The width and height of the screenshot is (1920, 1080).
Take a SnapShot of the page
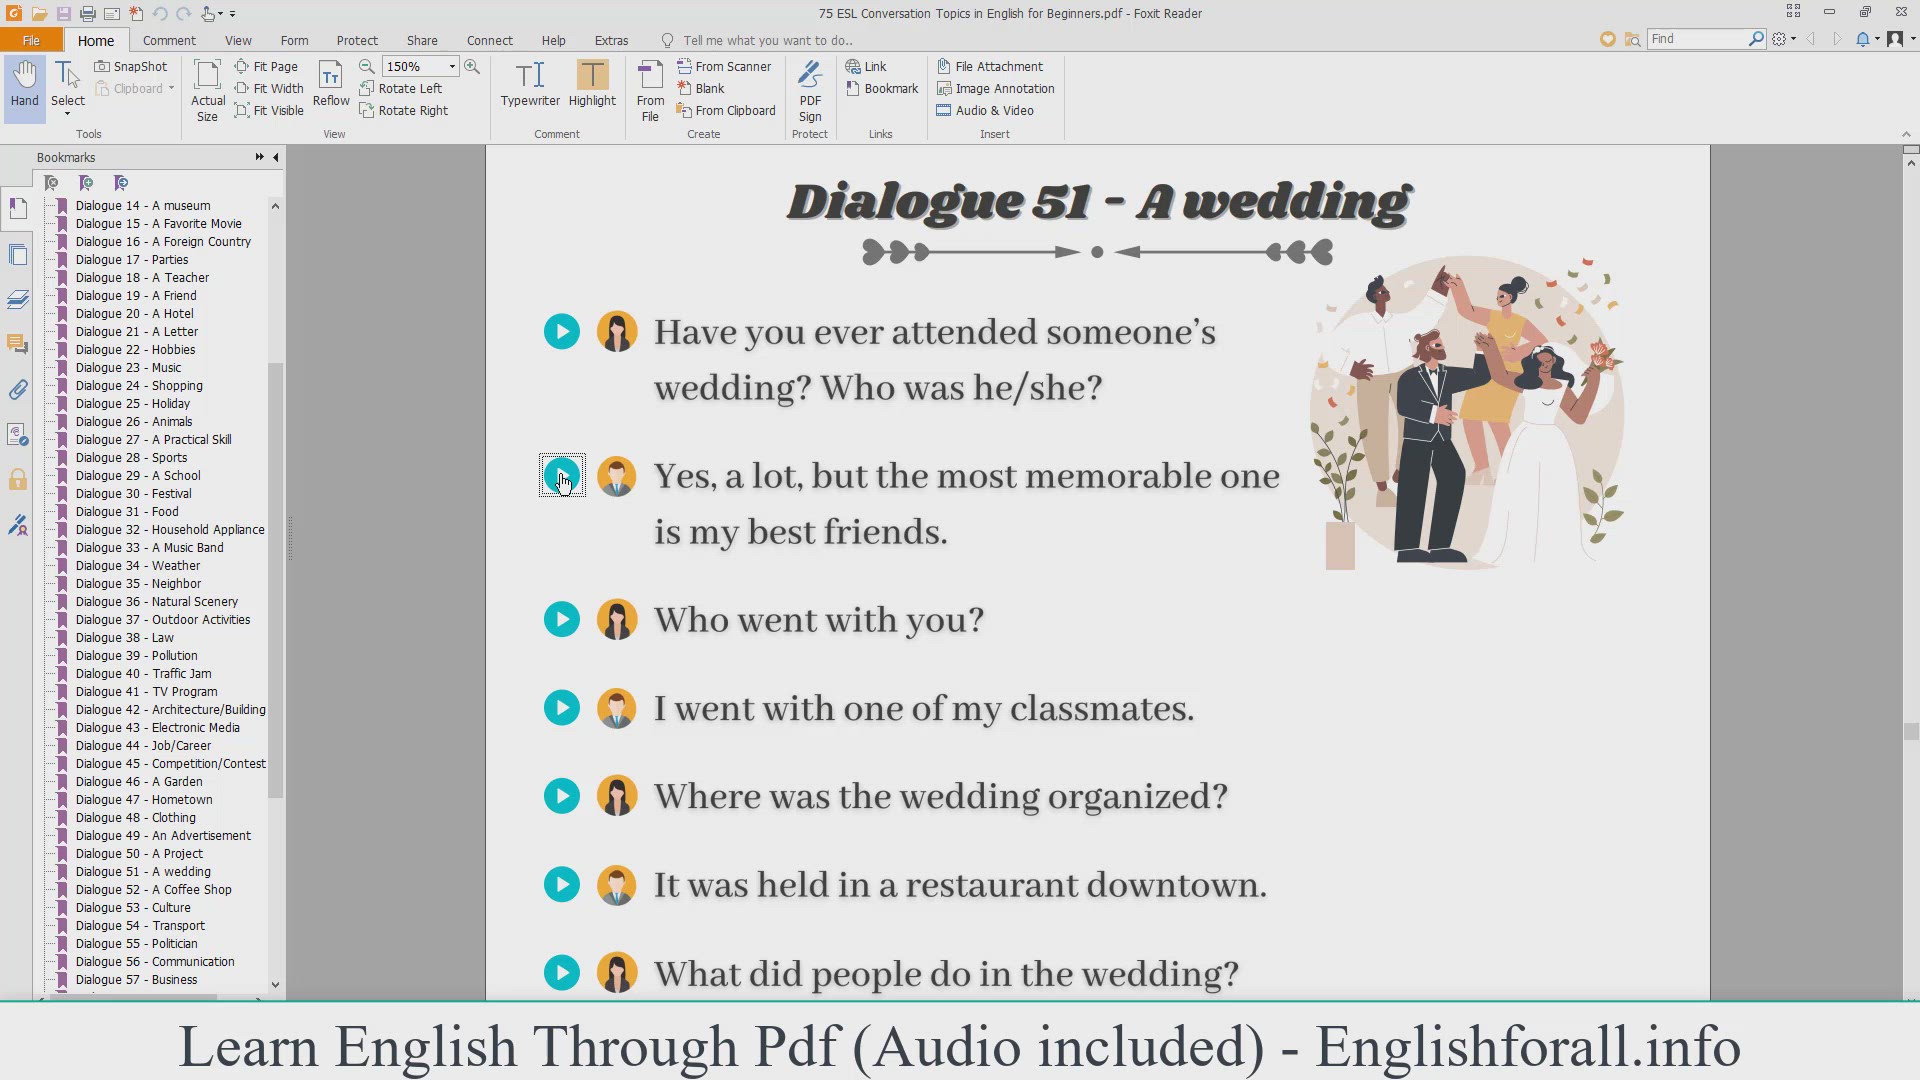click(131, 66)
